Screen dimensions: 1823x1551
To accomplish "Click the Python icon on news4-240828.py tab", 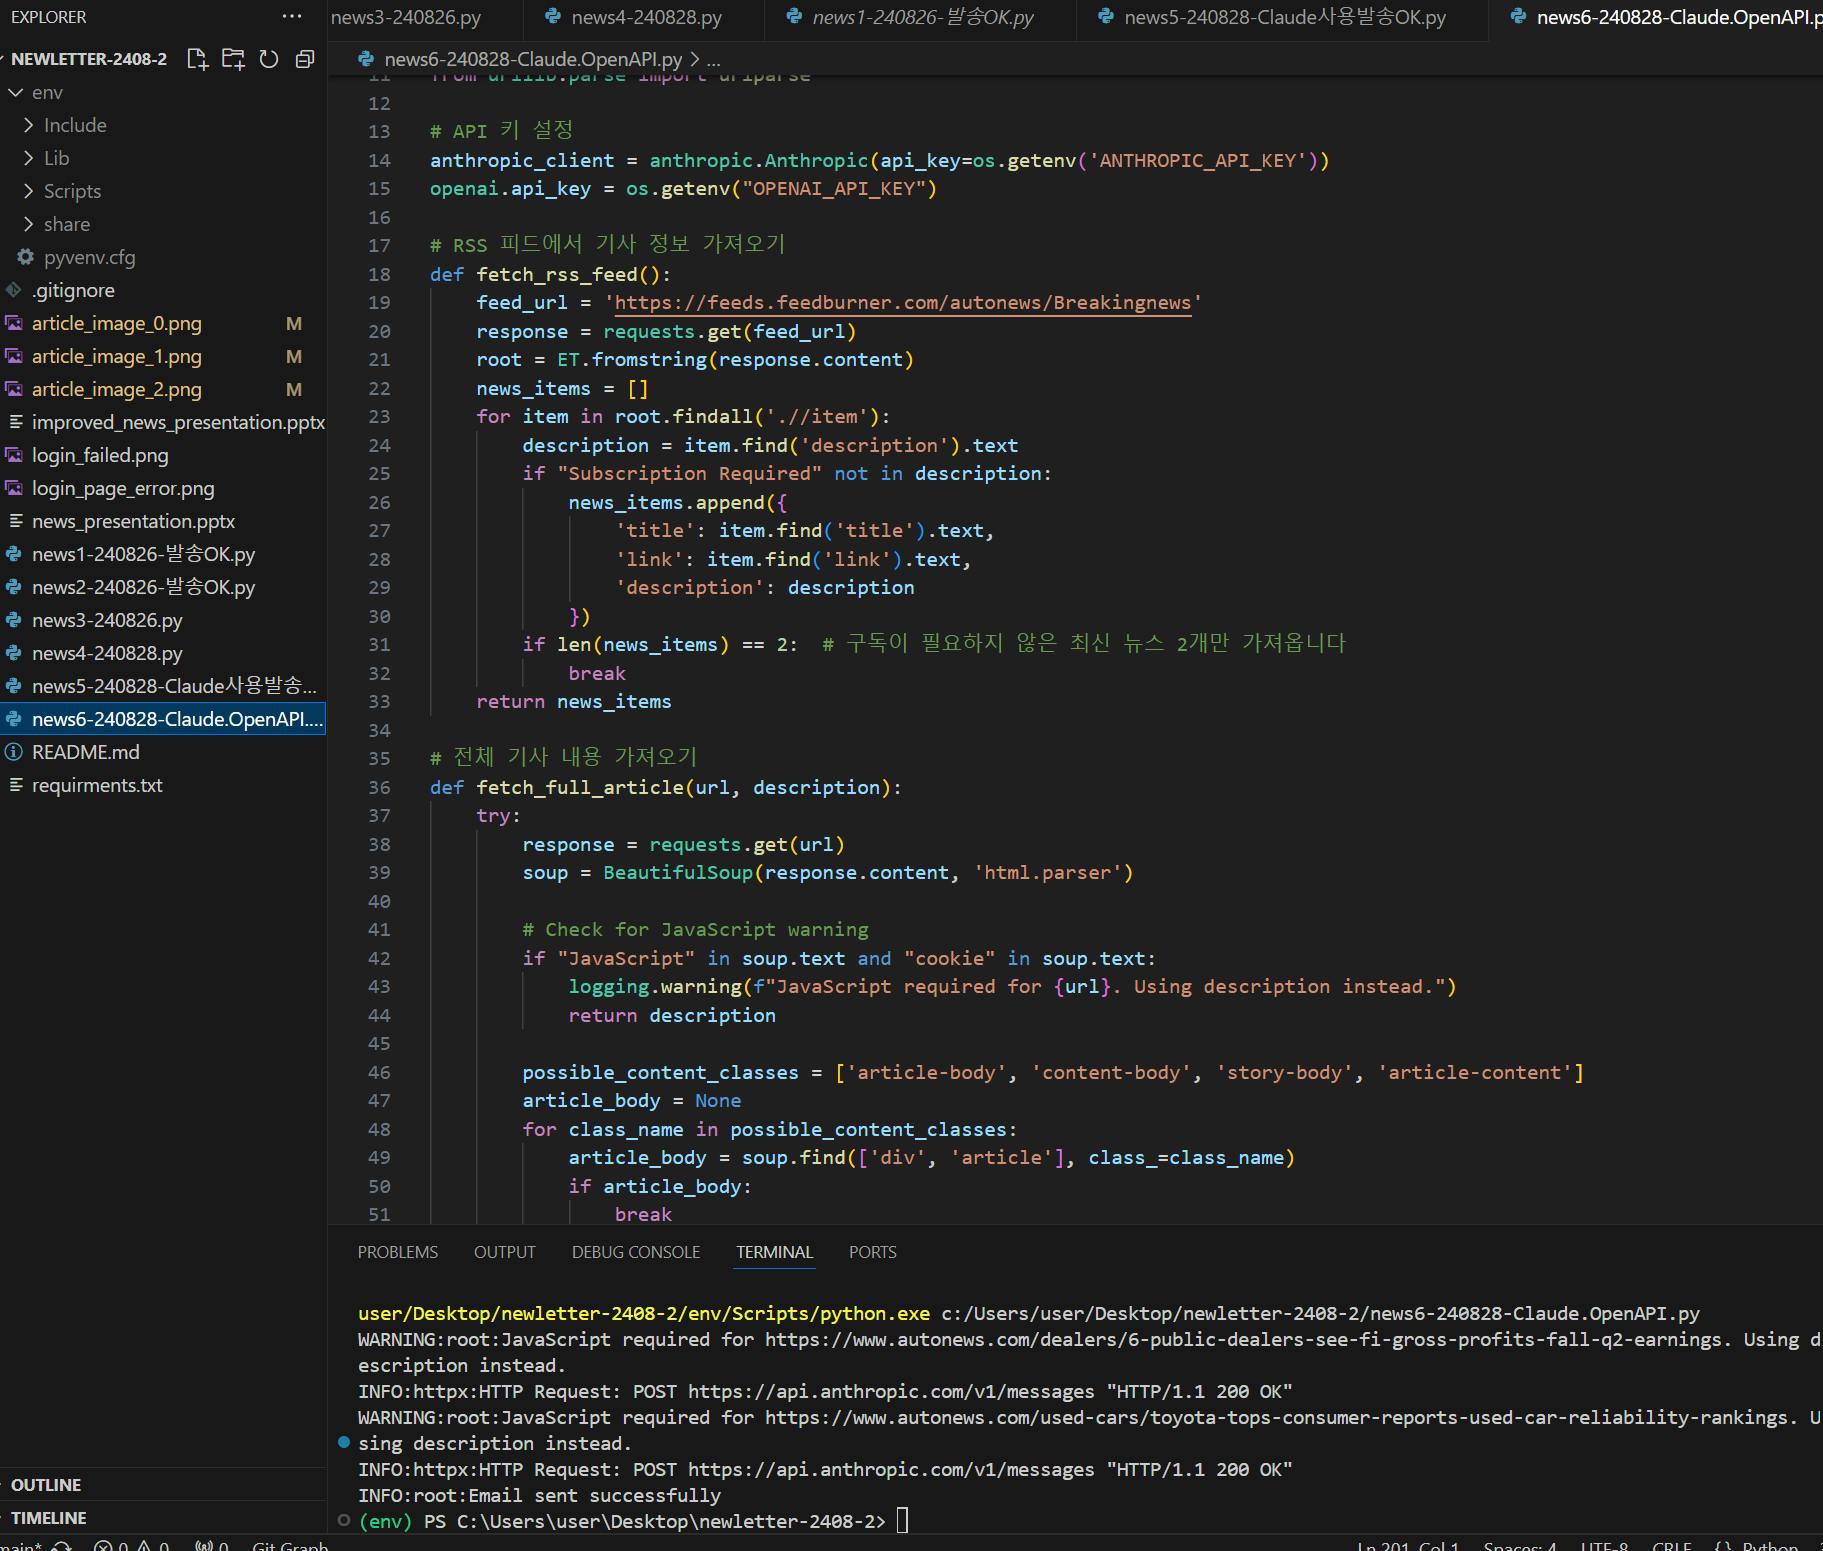I will click(x=552, y=17).
